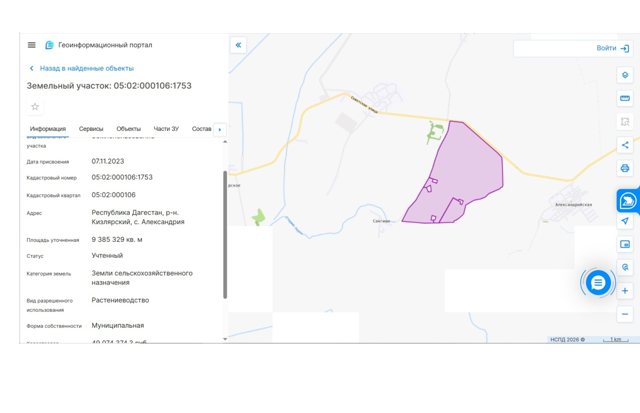The width and height of the screenshot is (640, 413).
Task: Print the map
Action: point(624,168)
